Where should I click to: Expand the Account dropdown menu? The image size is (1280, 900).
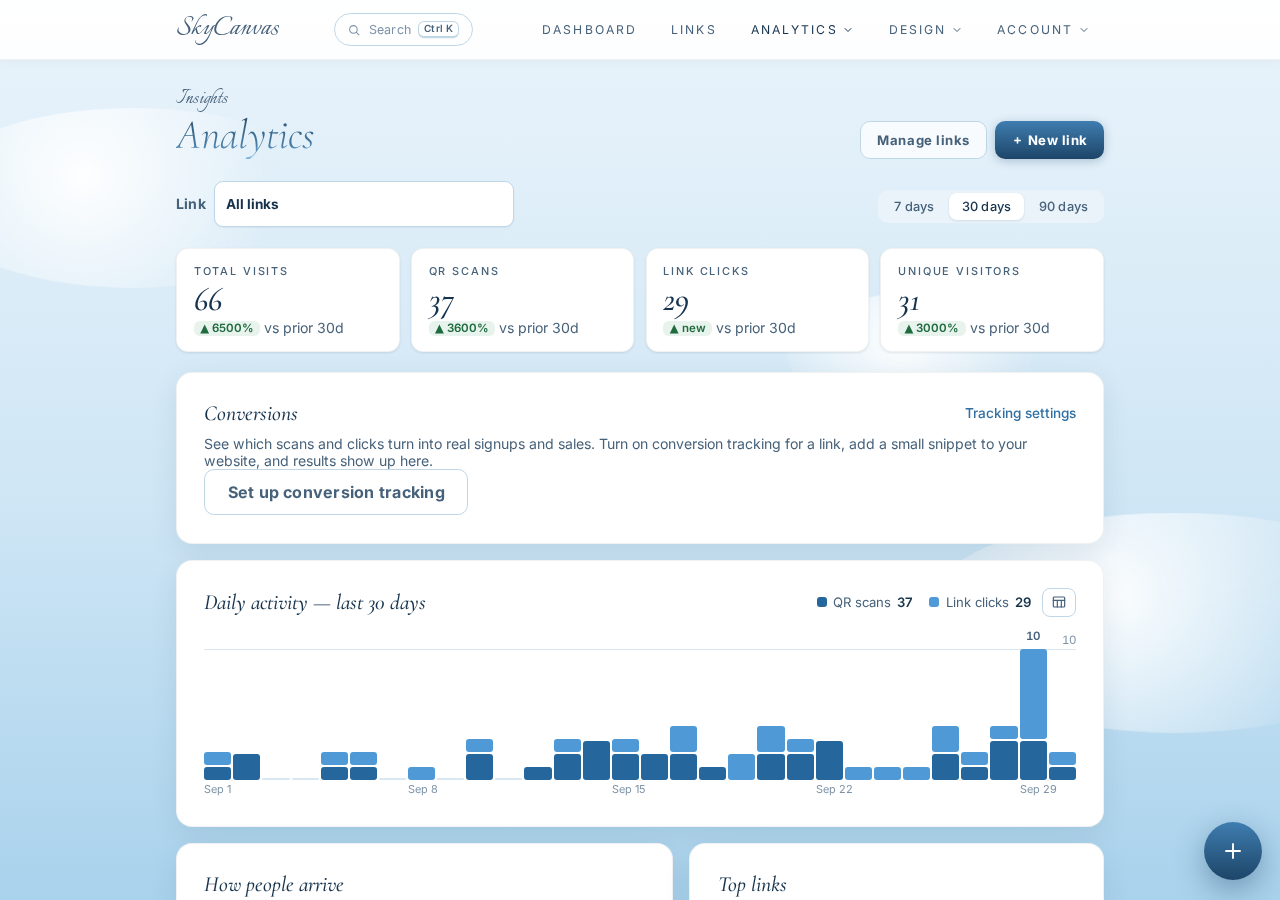pos(1043,30)
